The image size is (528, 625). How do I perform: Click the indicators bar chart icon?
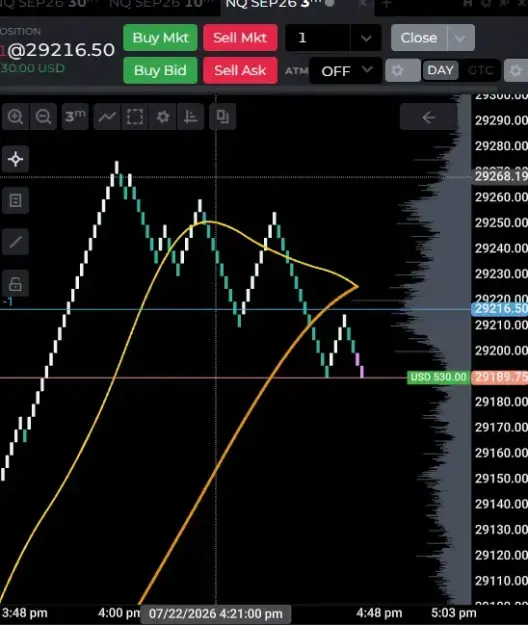tap(190, 117)
